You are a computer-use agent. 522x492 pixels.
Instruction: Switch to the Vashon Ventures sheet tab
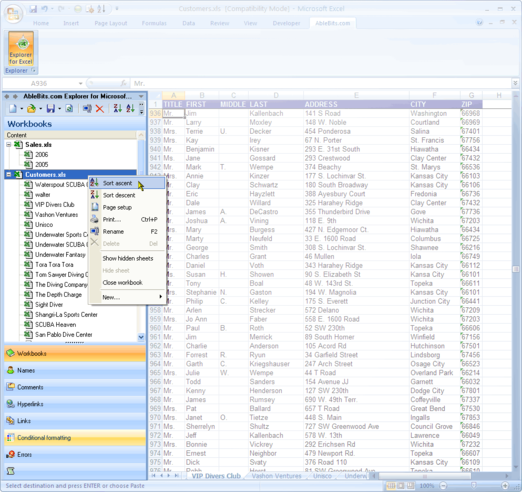pos(276,476)
